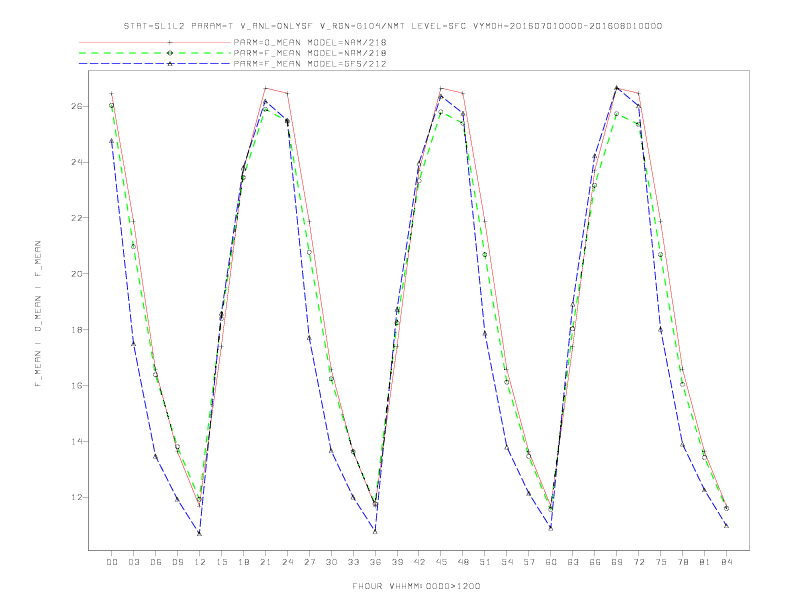Click forecast hour label 15 on x-axis
Viewport: 792px width, 612px height.
tap(221, 562)
